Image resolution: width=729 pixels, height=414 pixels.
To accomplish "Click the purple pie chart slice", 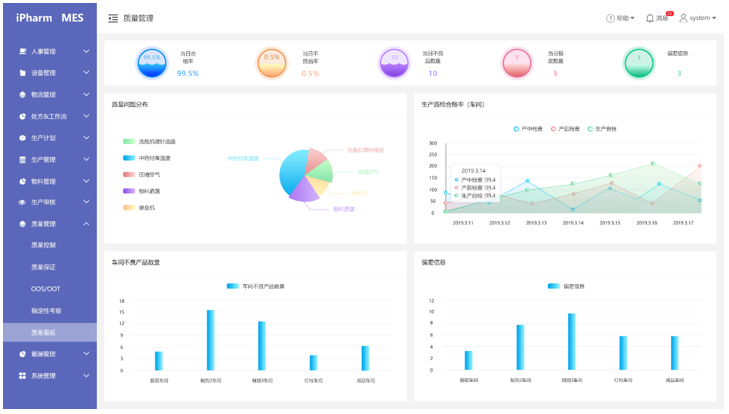I will 303,190.
